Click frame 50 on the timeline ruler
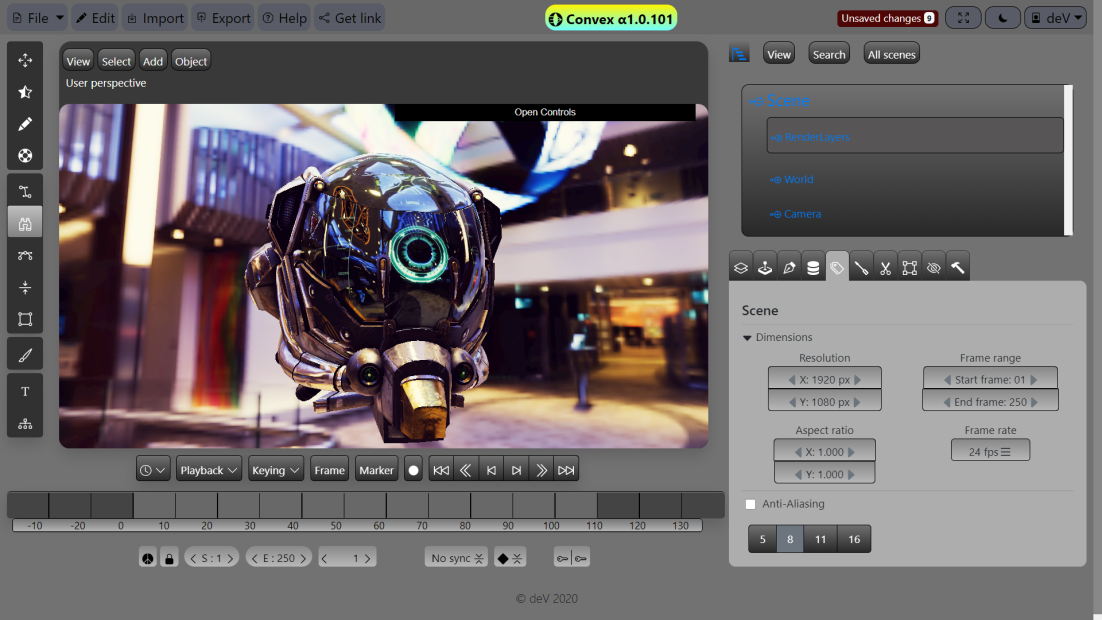 click(x=336, y=526)
